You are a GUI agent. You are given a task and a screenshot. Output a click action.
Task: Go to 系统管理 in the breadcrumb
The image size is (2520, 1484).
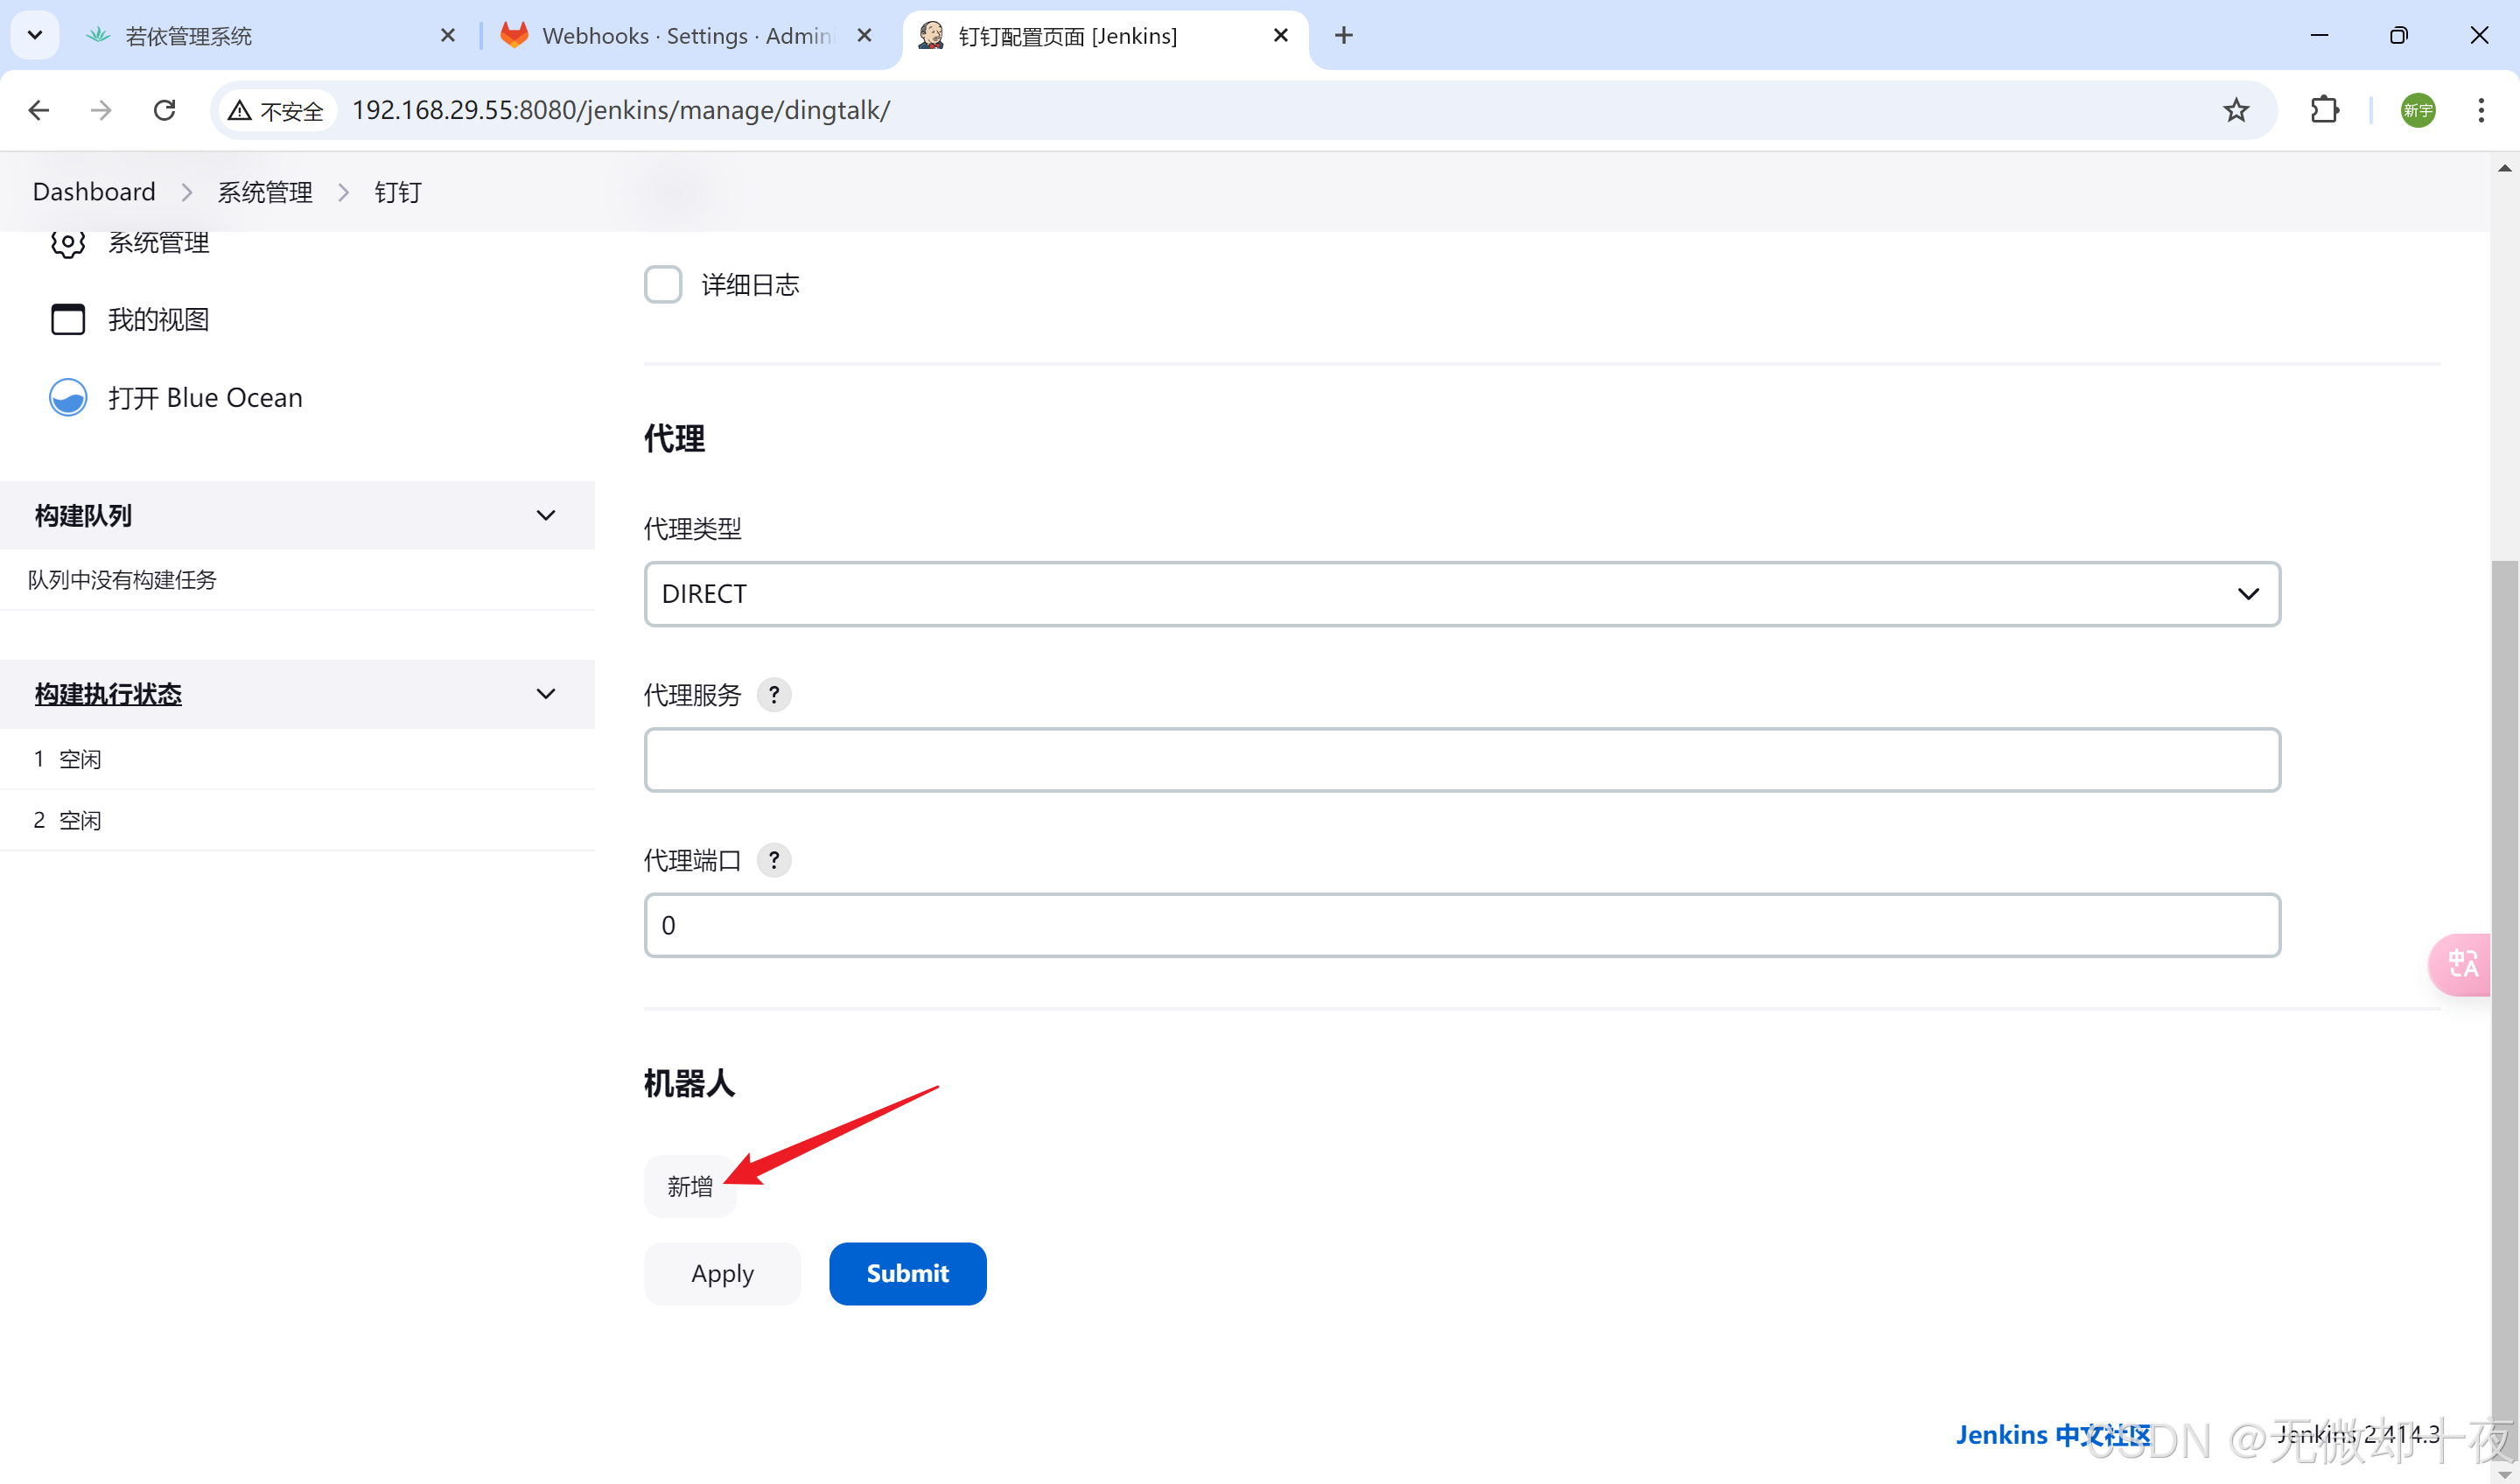265,192
